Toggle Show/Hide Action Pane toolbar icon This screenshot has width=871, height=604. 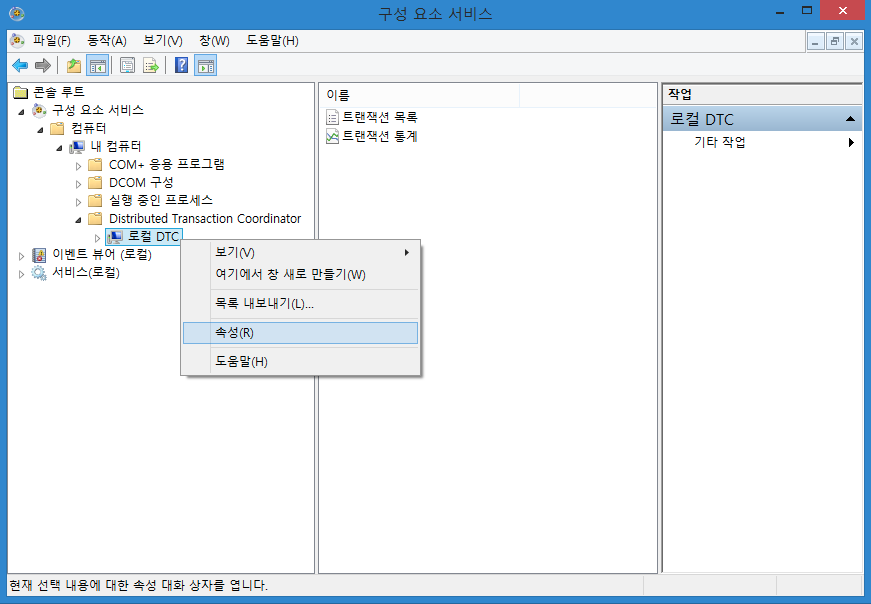206,66
